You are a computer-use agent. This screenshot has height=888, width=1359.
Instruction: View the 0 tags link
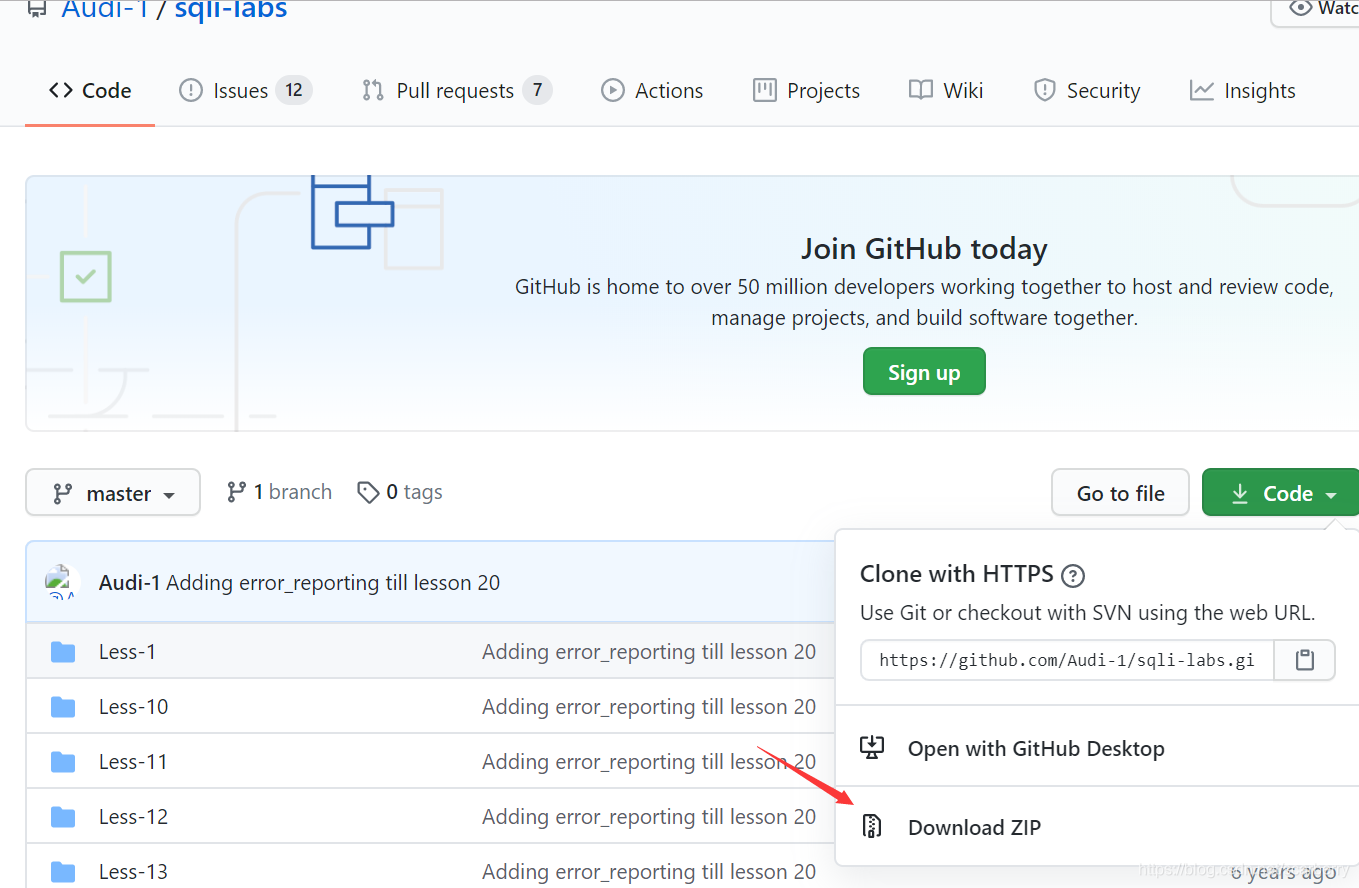(x=400, y=492)
